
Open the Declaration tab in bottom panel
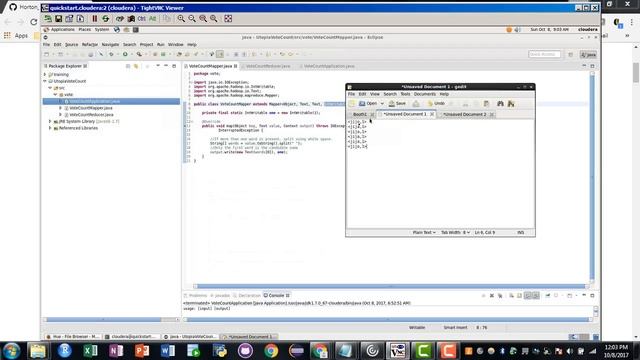[247, 296]
